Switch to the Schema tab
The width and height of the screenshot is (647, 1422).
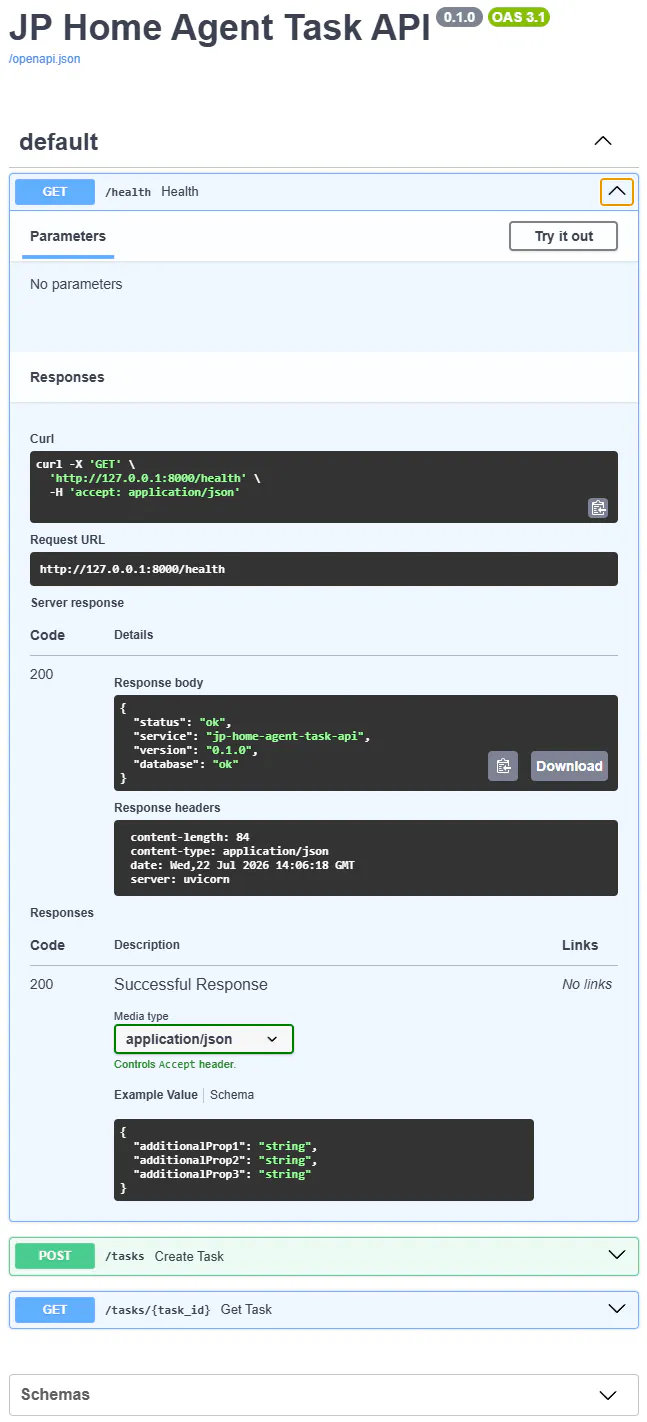tap(232, 1095)
